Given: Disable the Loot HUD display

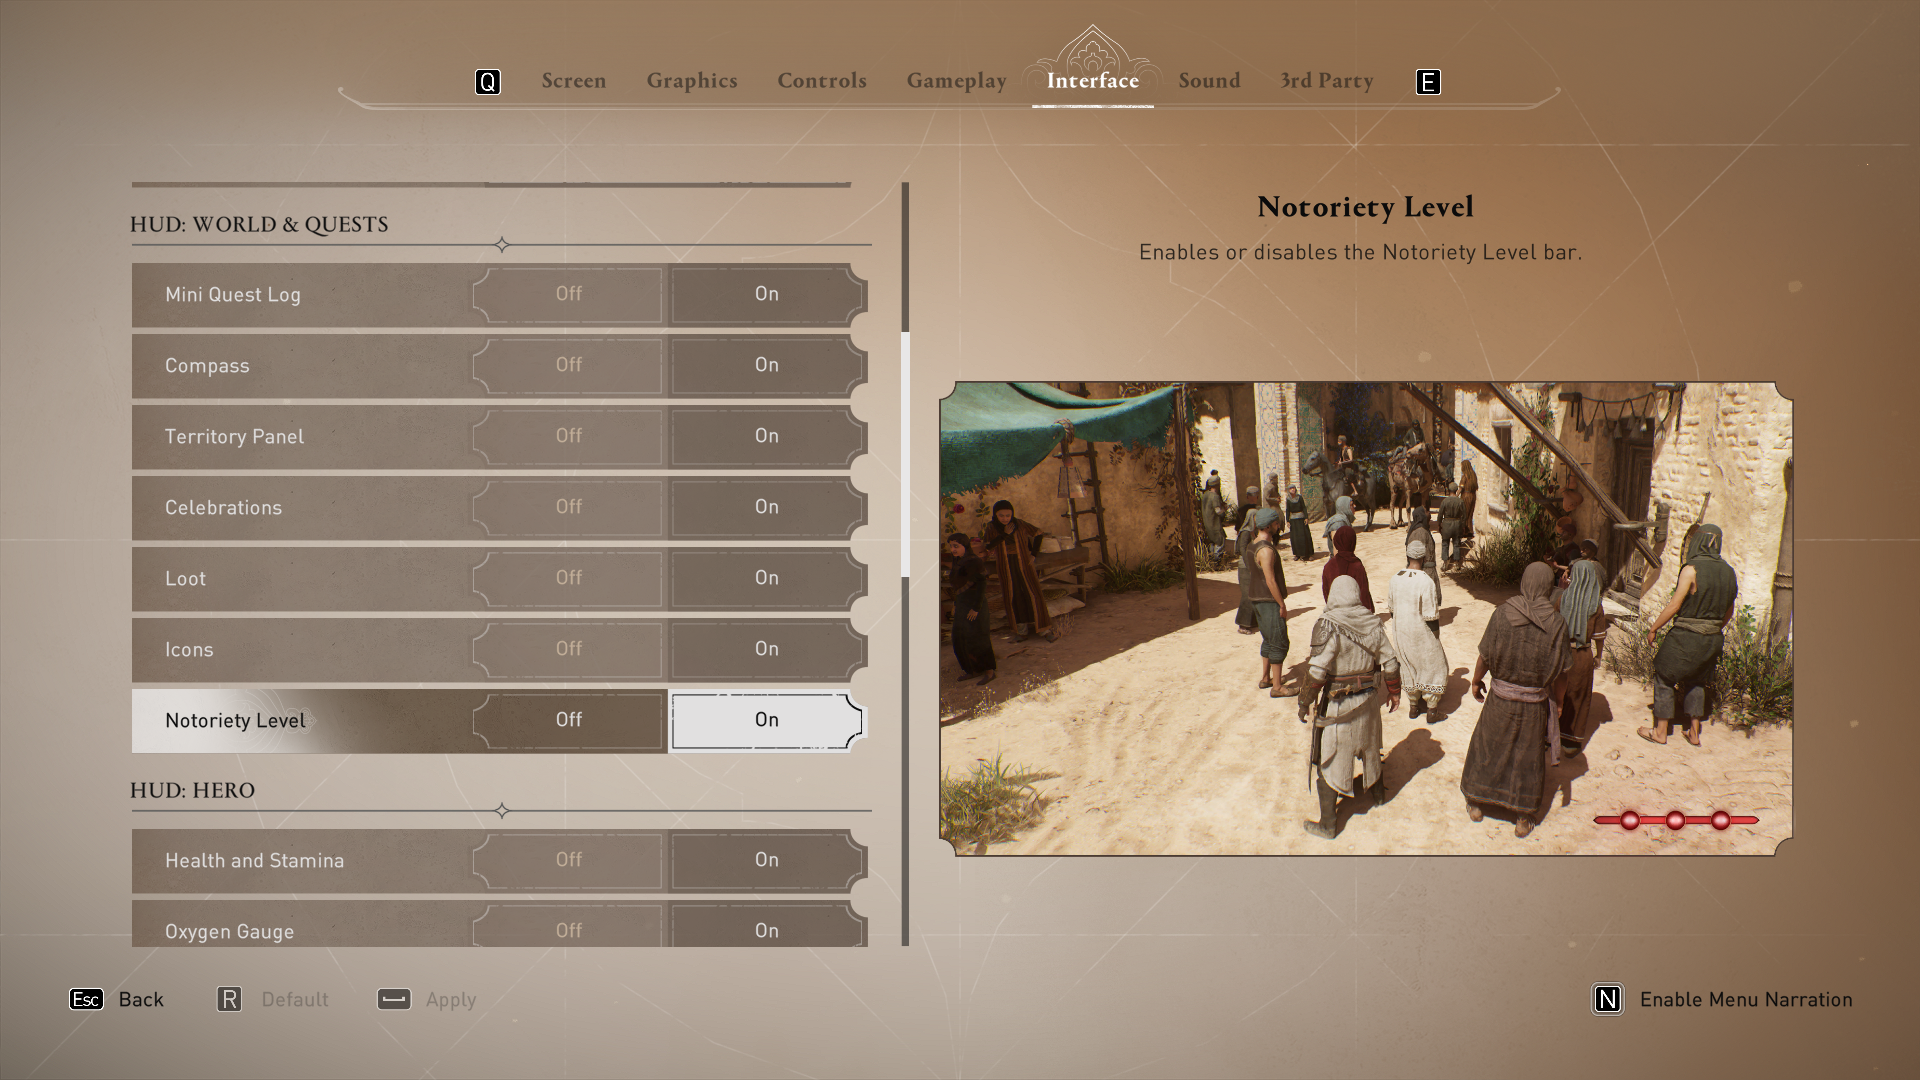Looking at the screenshot, I should click(x=567, y=578).
